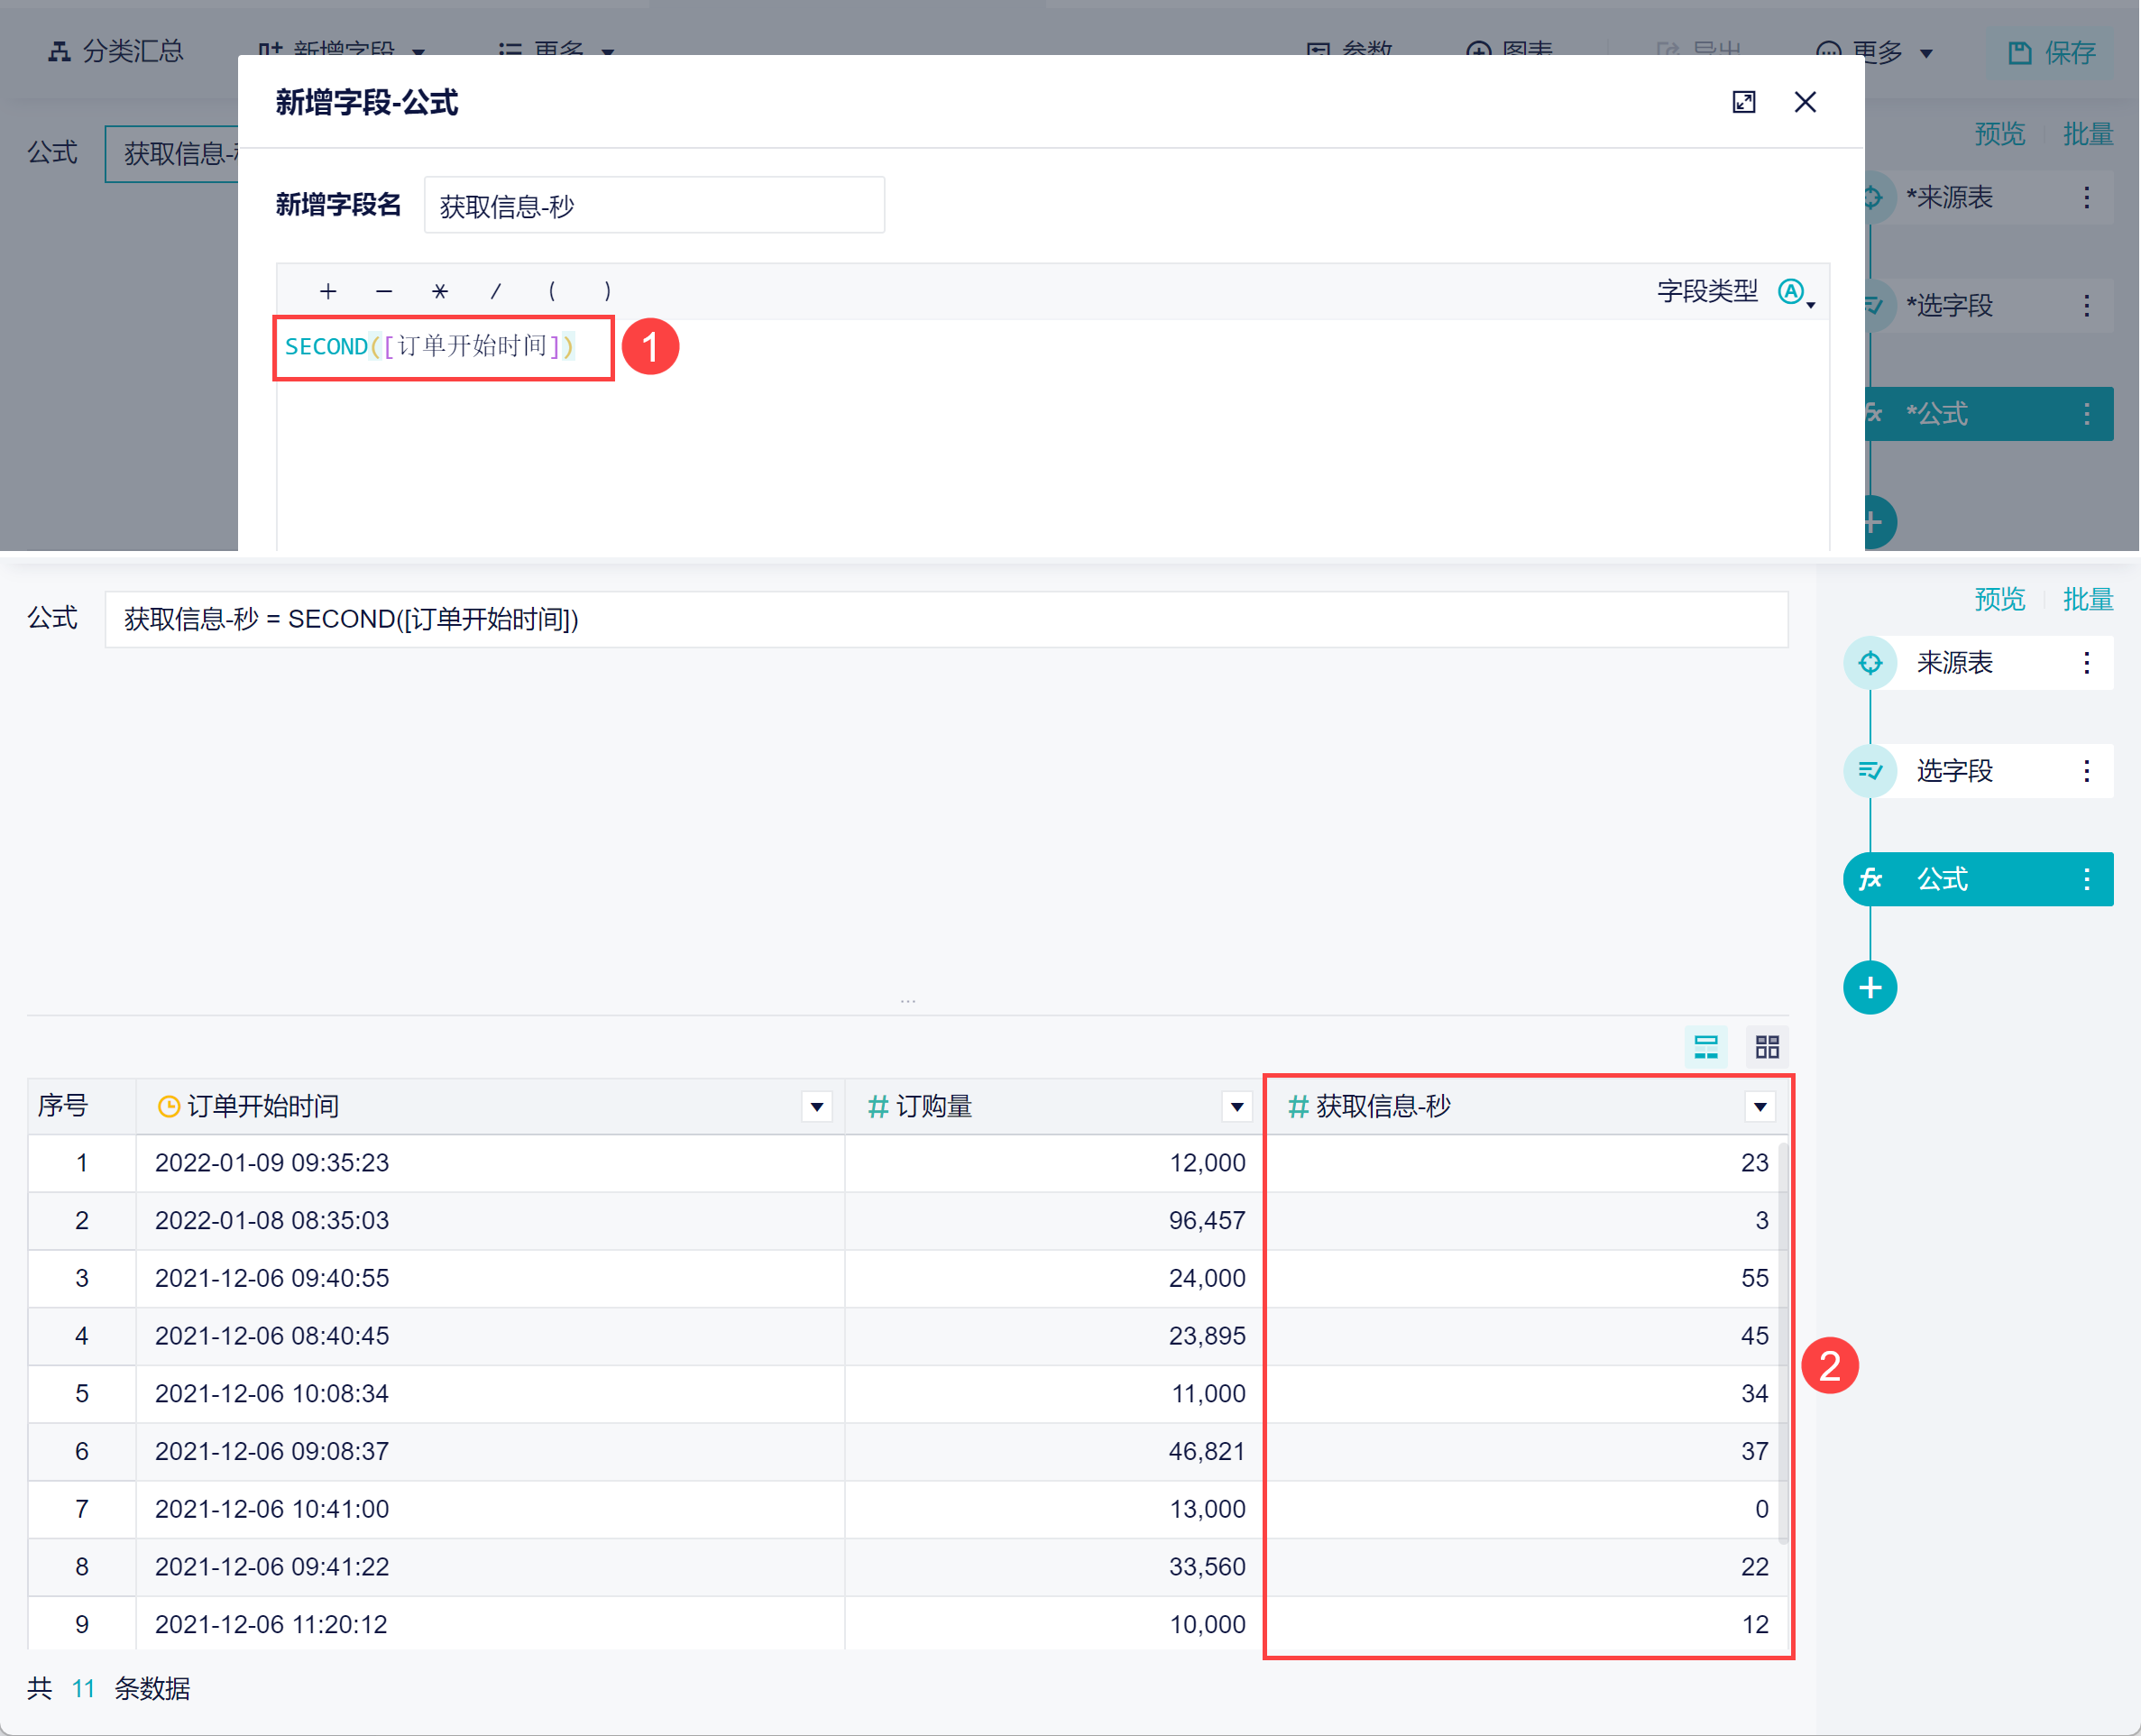Edit the 新增字段名 name input
The height and width of the screenshot is (1736, 2141).
[x=654, y=205]
